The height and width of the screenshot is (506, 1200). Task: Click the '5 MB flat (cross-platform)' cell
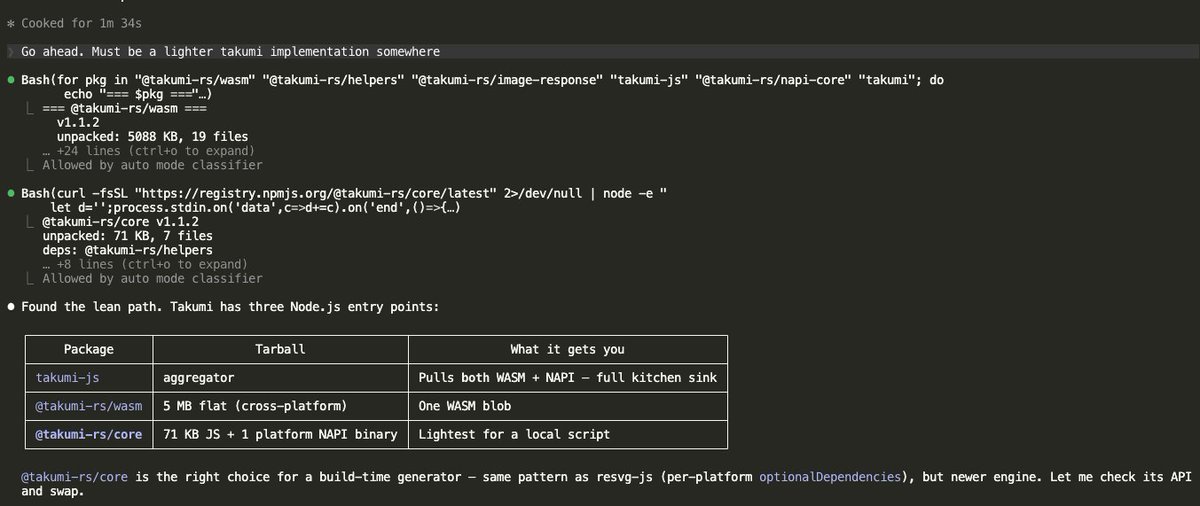254,406
